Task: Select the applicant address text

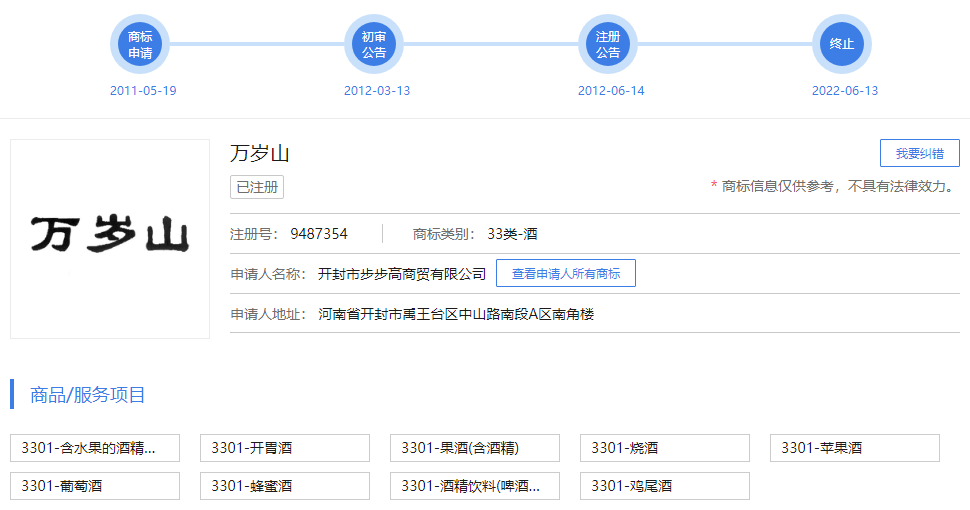Action: (456, 314)
